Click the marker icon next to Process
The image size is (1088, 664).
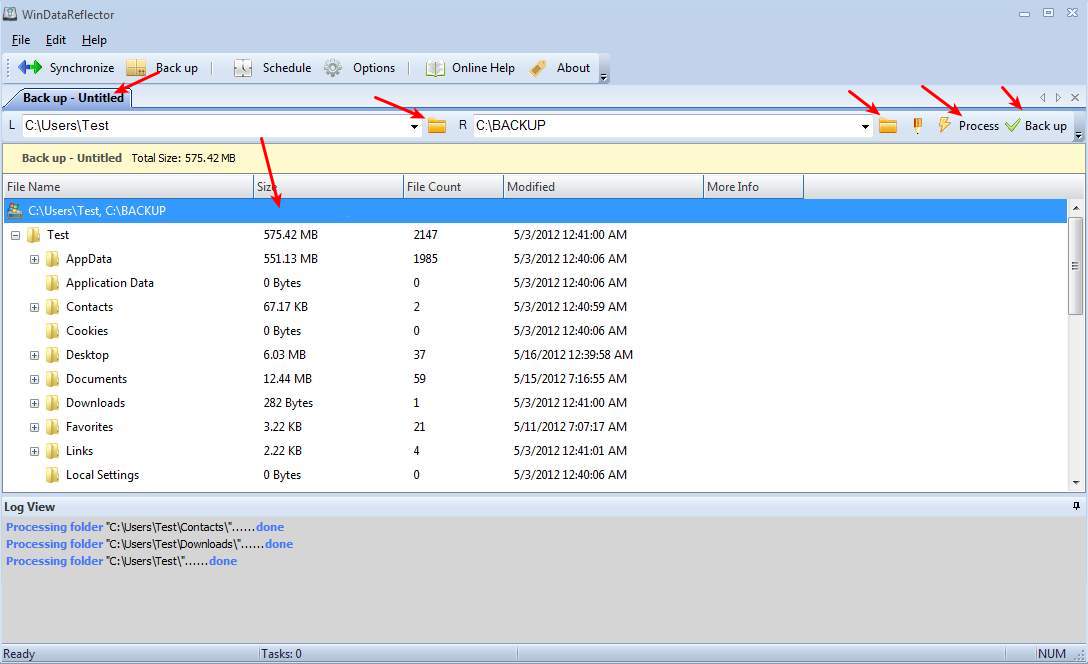(x=917, y=126)
